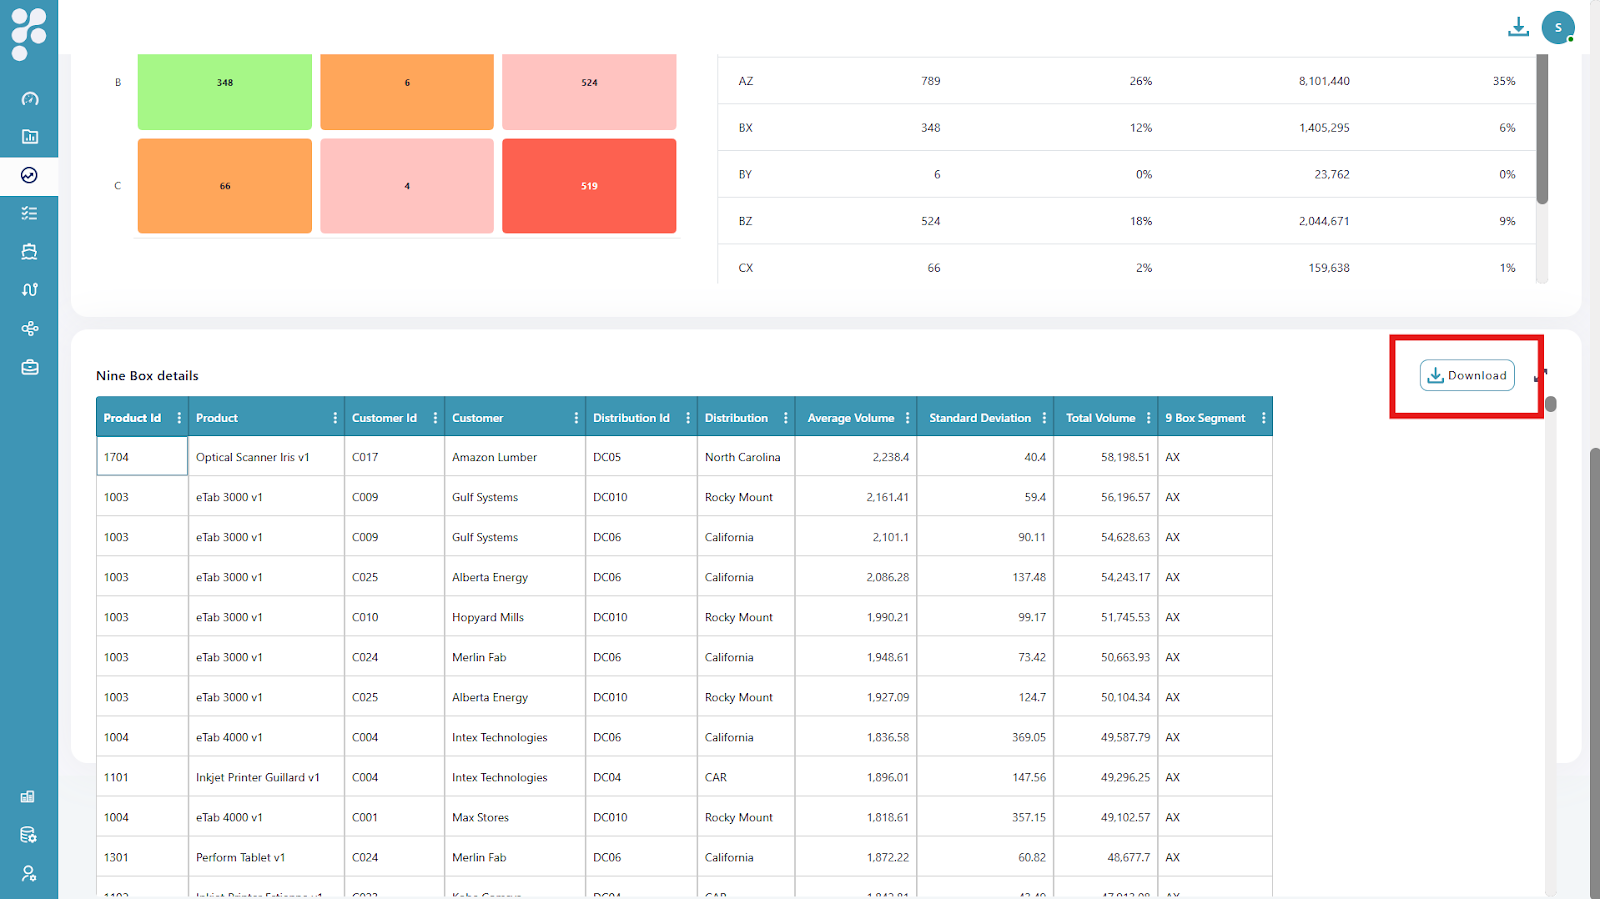Open Average Volume column menu
1600x899 pixels.
pos(908,418)
